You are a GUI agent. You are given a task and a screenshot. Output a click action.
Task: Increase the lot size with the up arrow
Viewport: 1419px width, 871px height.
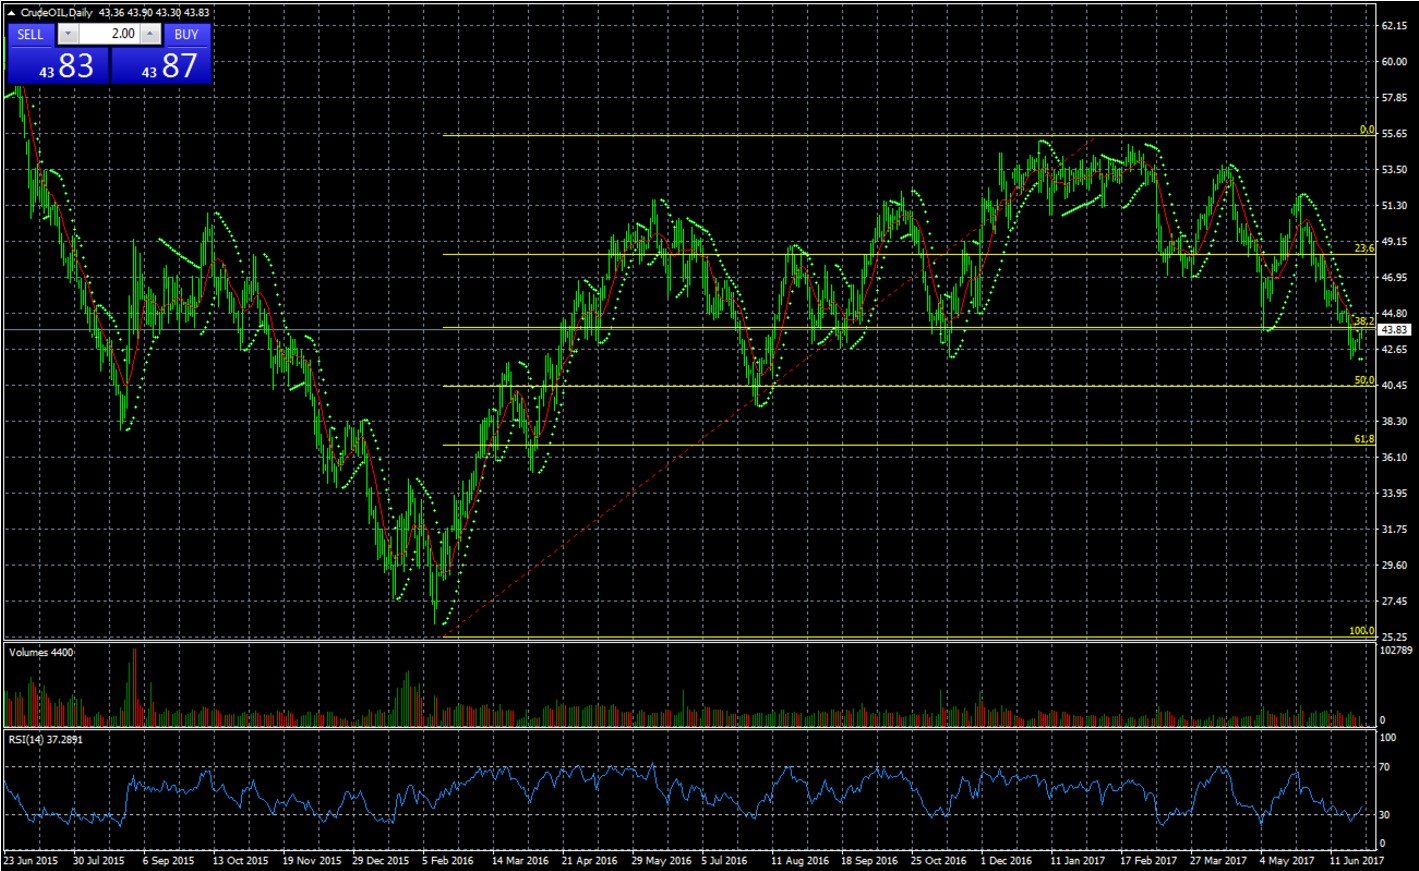(149, 32)
